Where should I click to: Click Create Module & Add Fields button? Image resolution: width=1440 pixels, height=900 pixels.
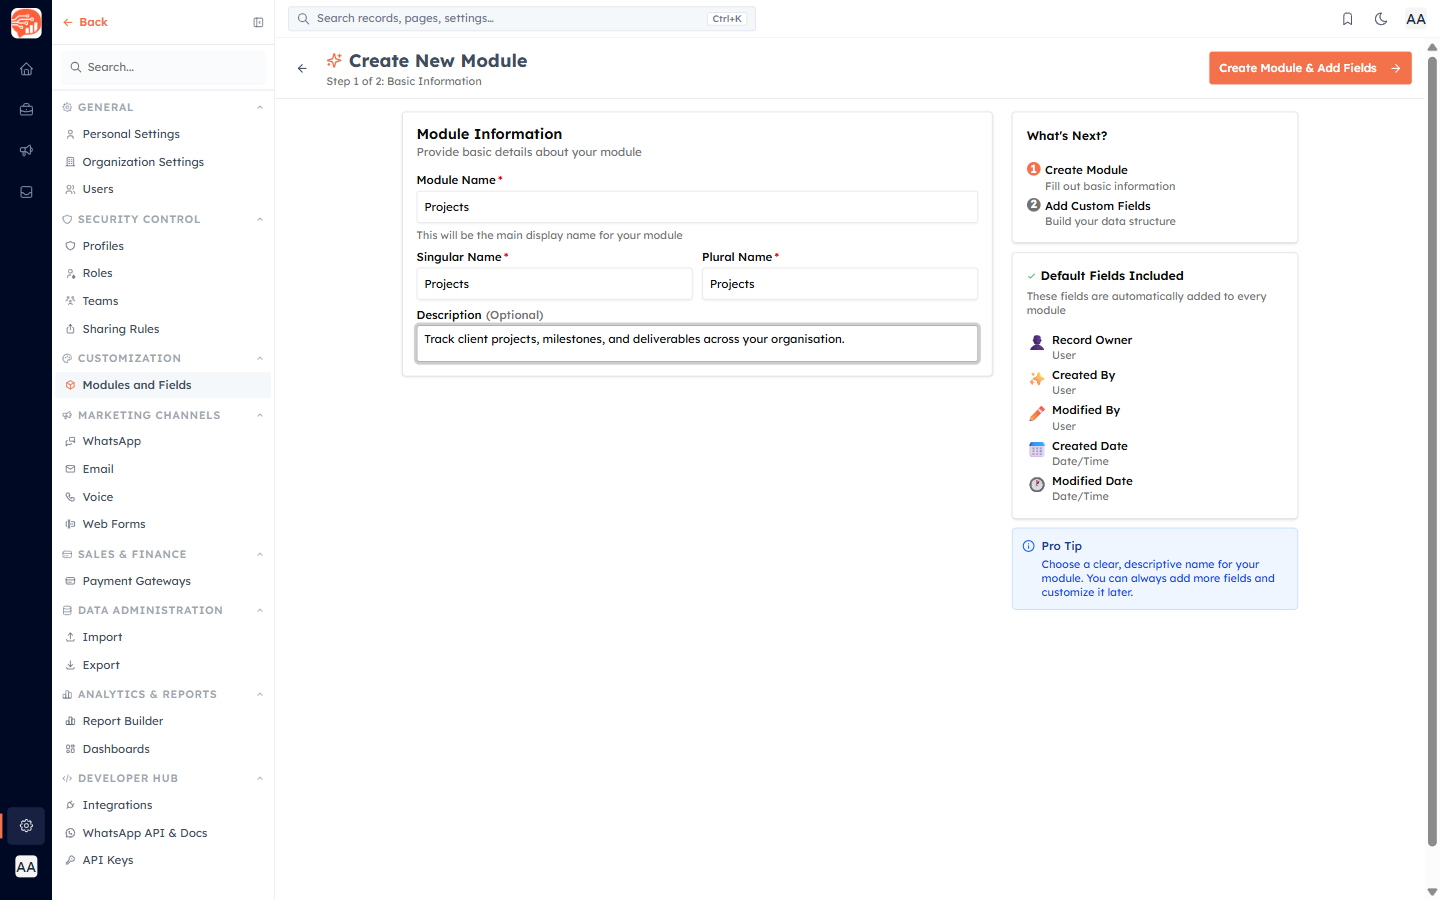(1310, 68)
